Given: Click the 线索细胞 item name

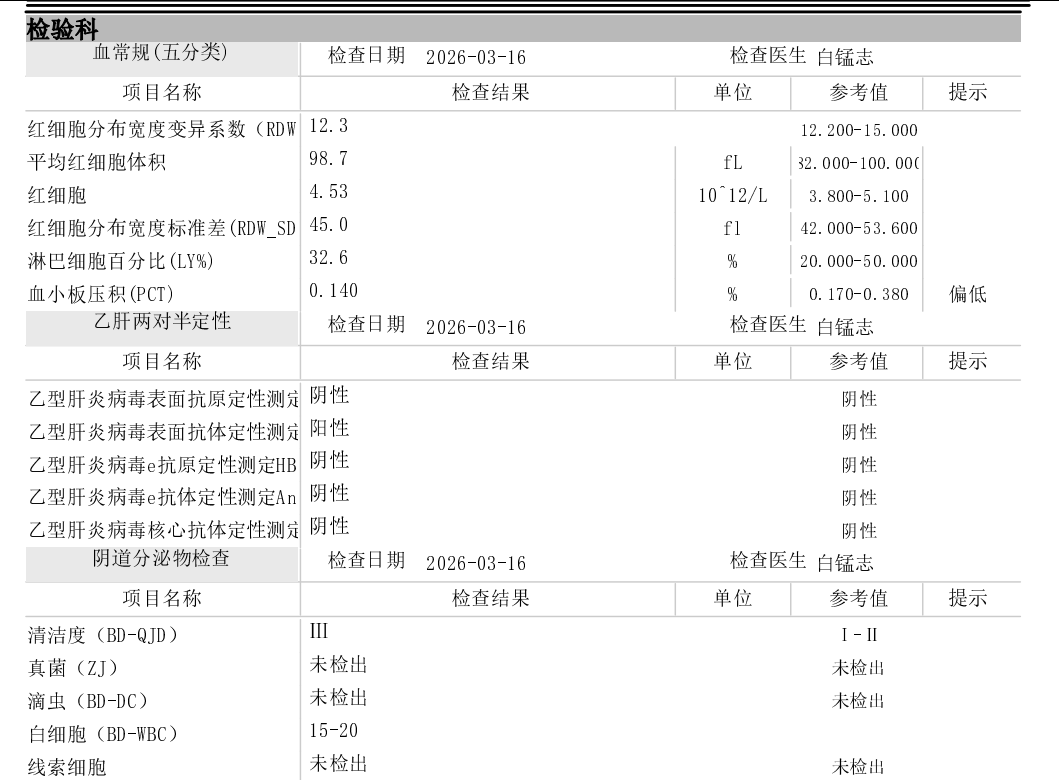Looking at the screenshot, I should (x=69, y=768).
